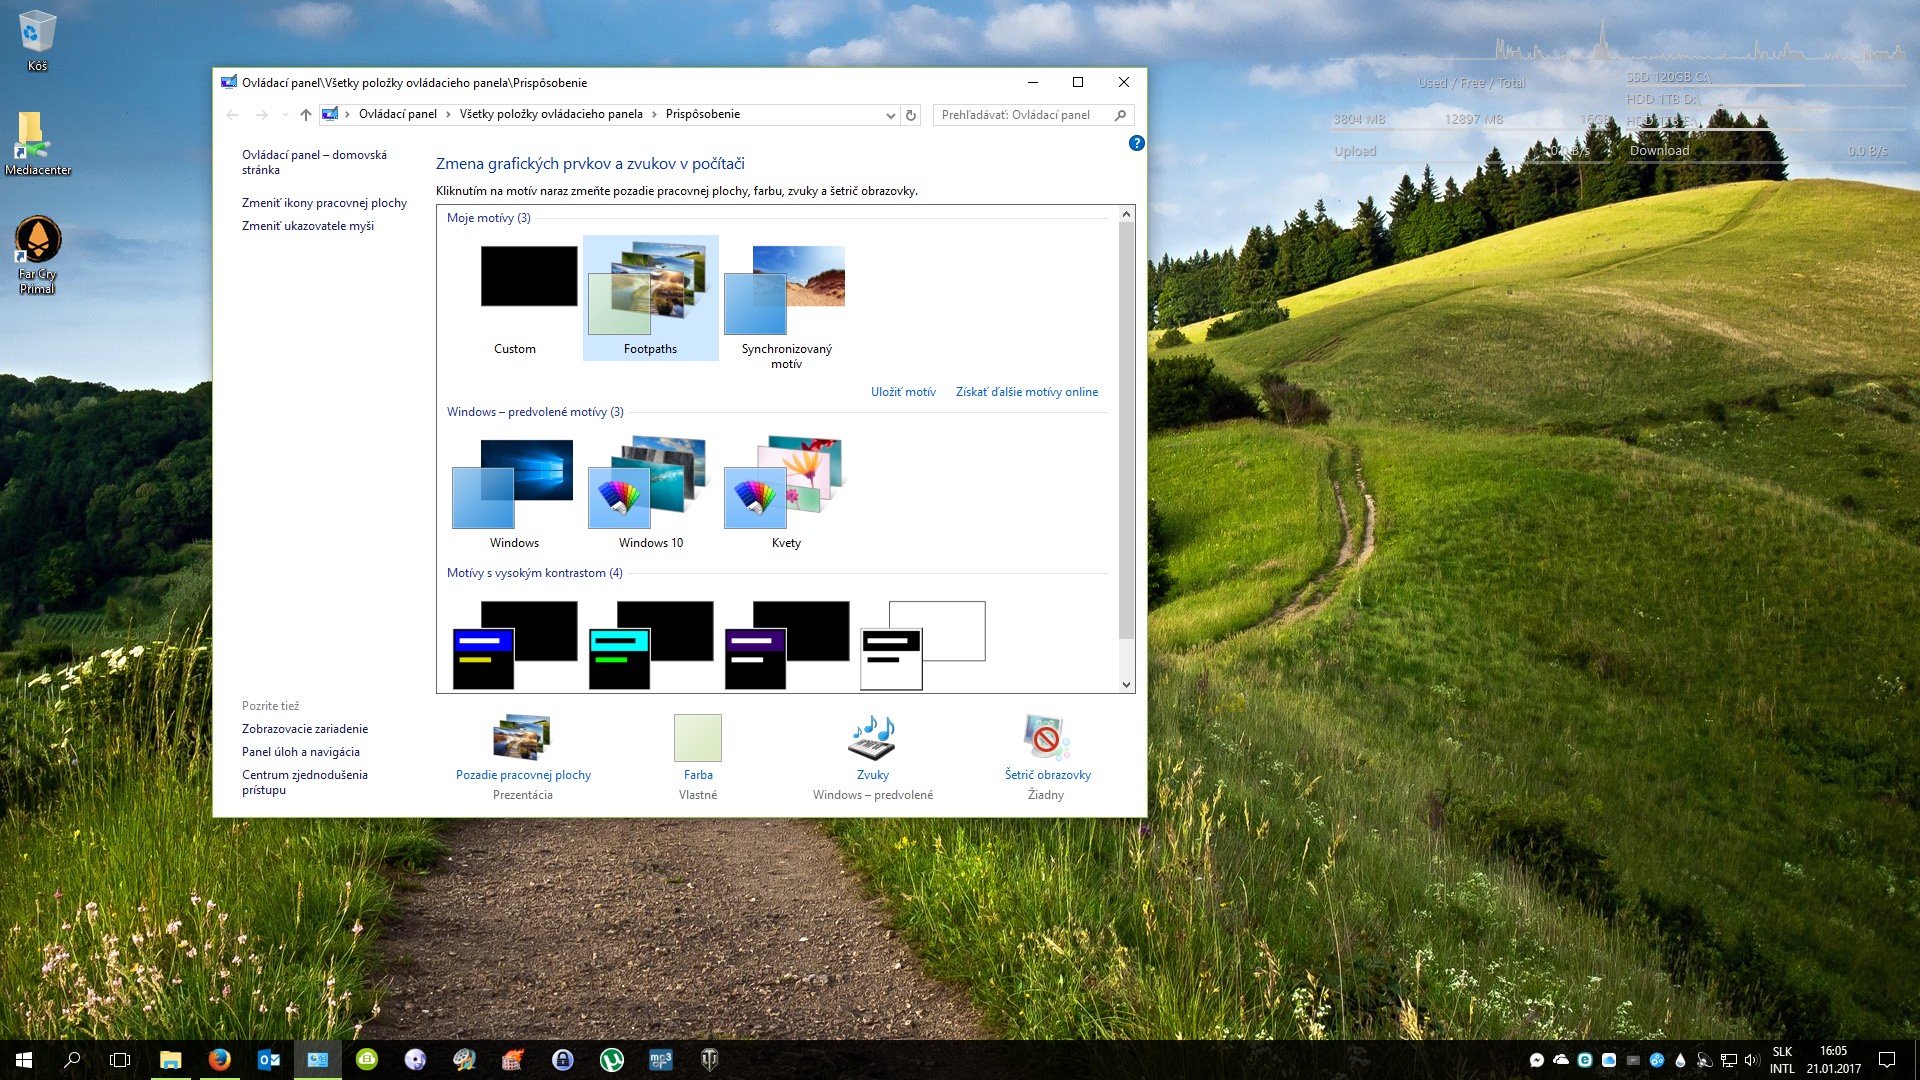Open the Outlook taskbar icon

pos(268,1060)
